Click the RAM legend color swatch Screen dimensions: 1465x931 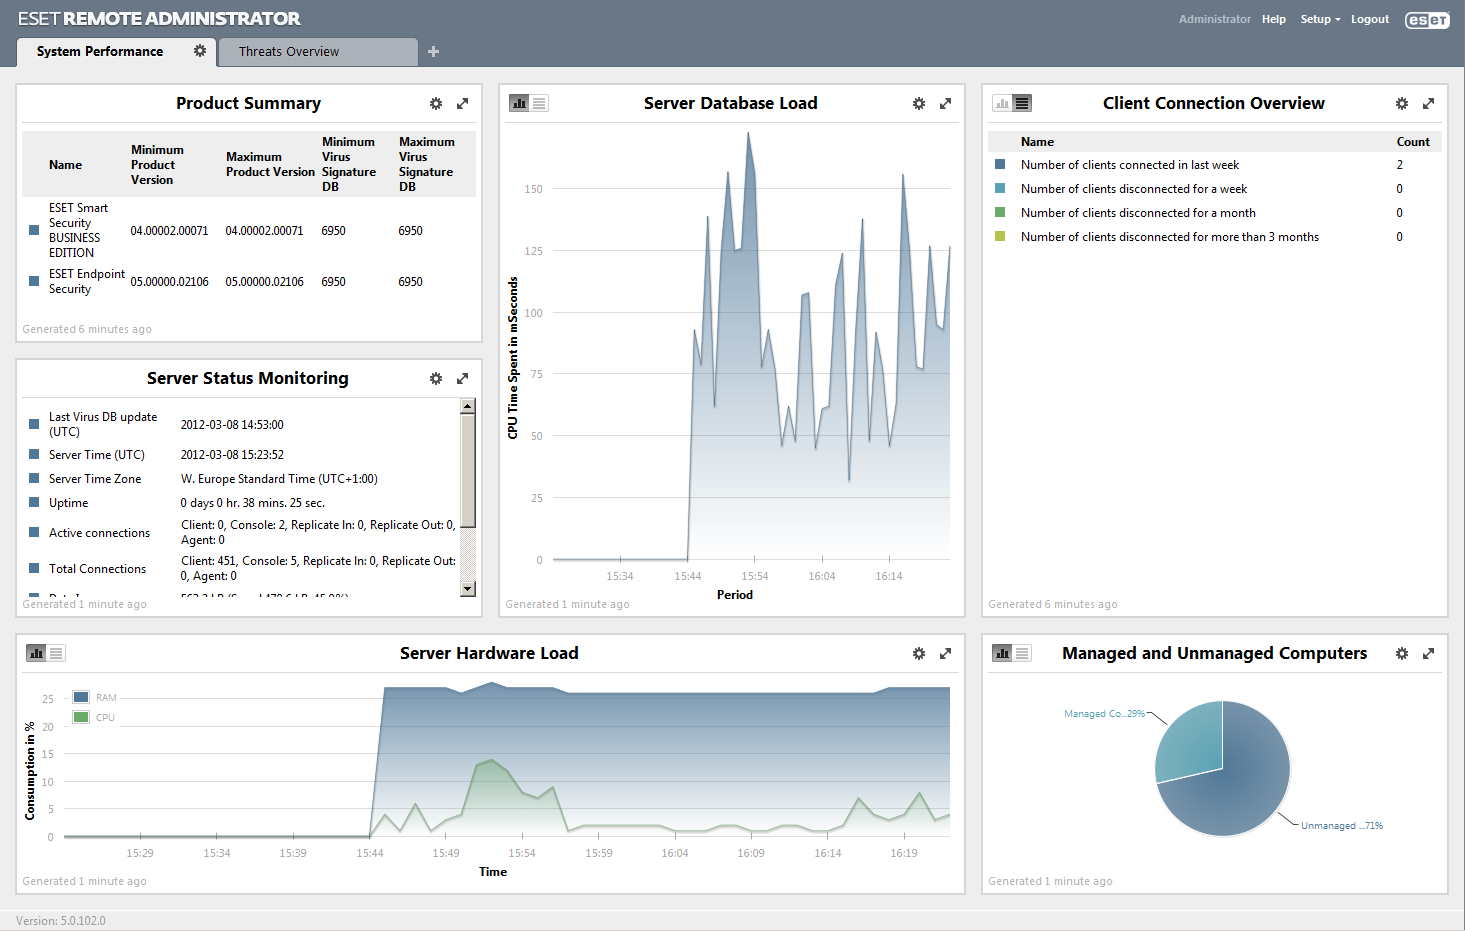click(x=80, y=697)
